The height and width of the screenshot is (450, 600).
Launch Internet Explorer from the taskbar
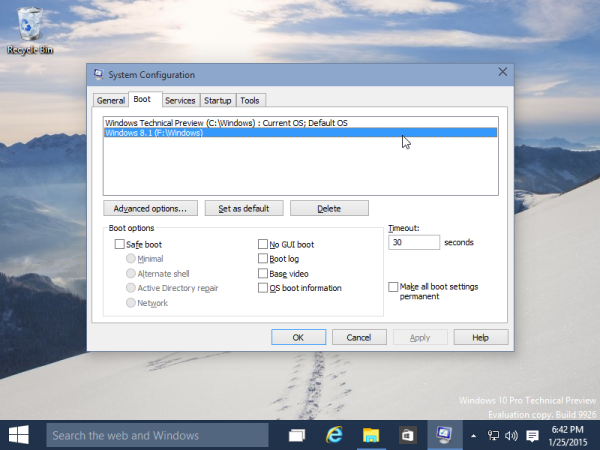coord(334,435)
